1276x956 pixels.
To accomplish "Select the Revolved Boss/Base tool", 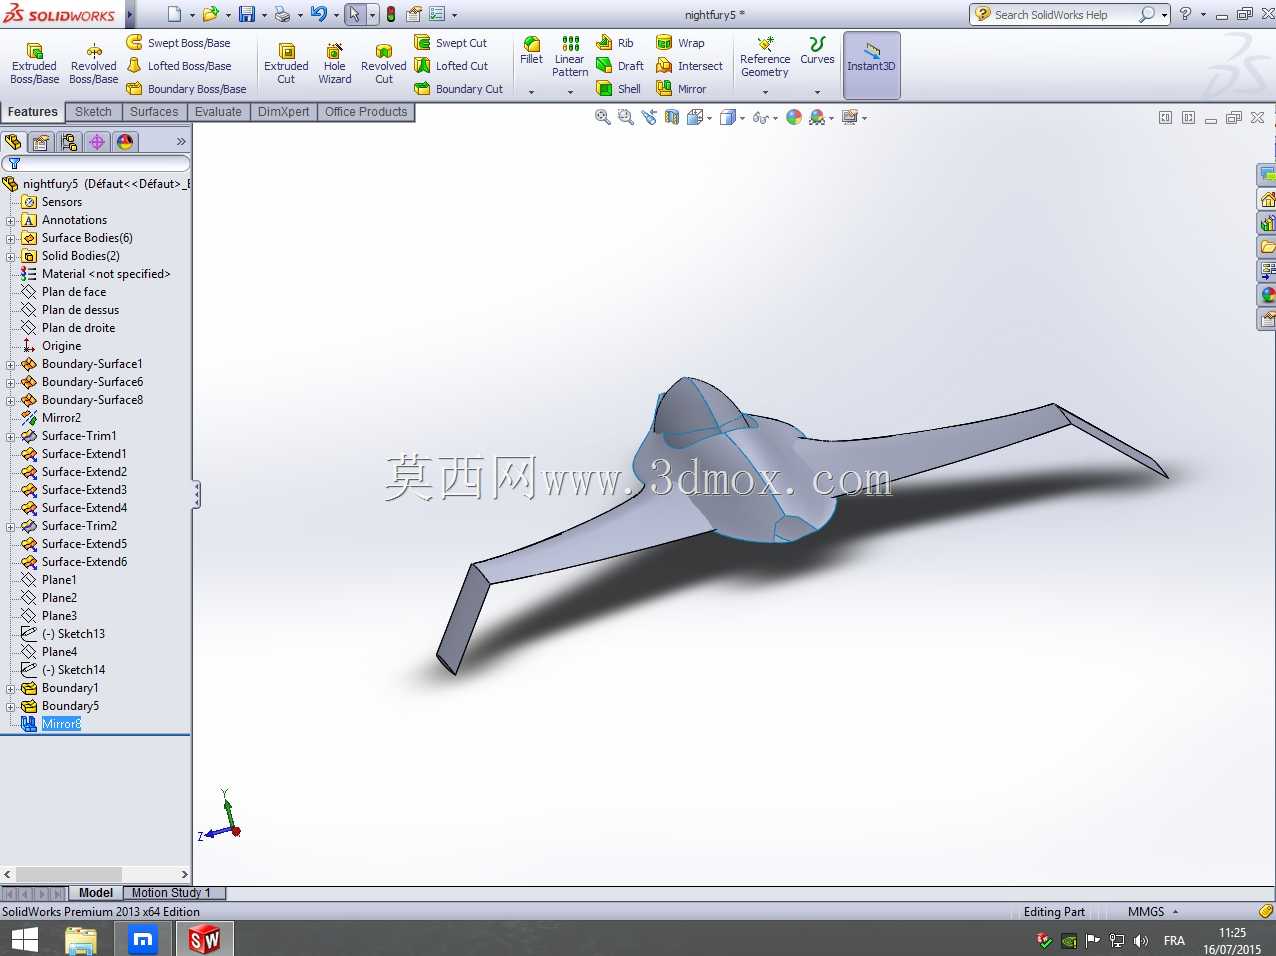I will [x=93, y=63].
